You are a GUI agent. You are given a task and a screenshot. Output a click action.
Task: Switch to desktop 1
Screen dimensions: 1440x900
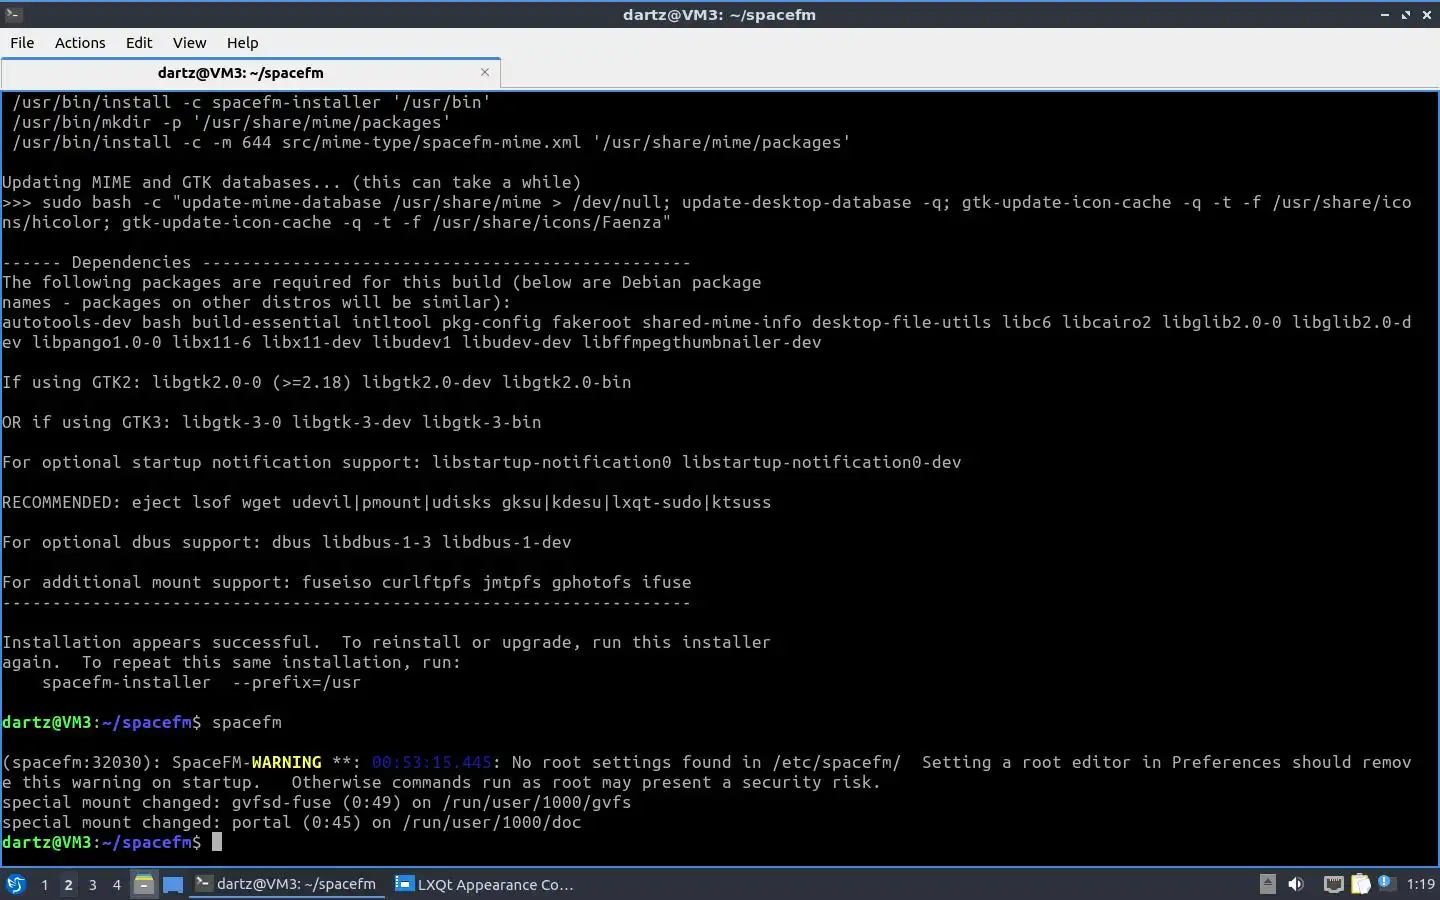click(44, 884)
